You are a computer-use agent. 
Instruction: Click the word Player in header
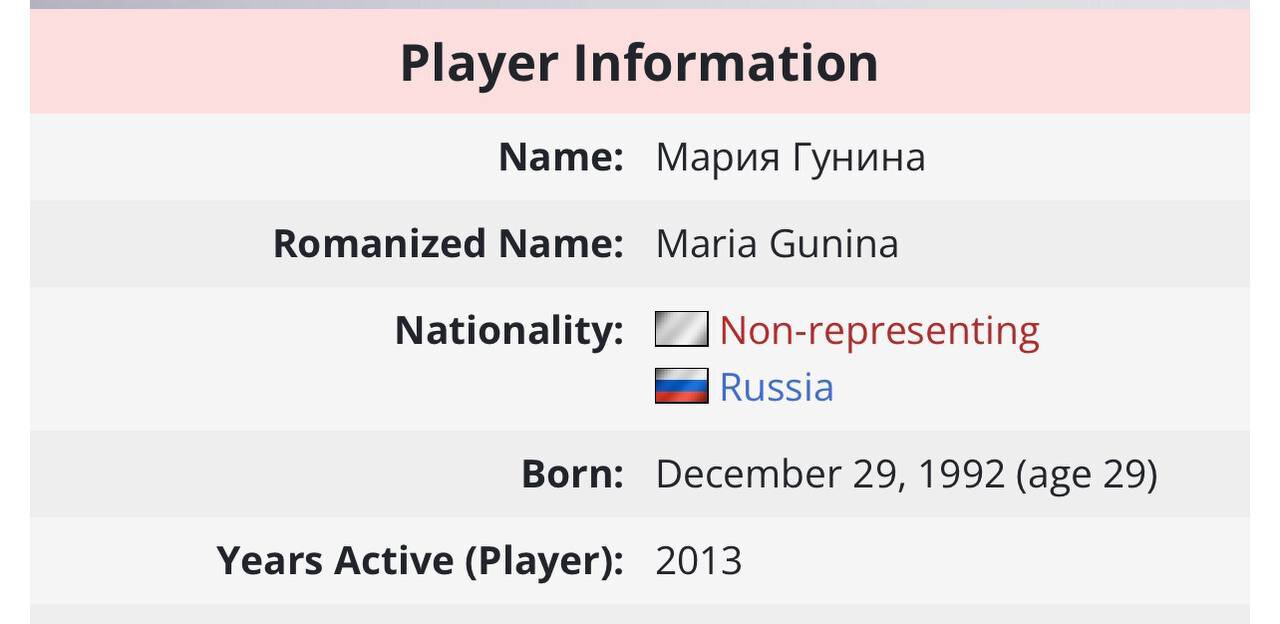478,64
